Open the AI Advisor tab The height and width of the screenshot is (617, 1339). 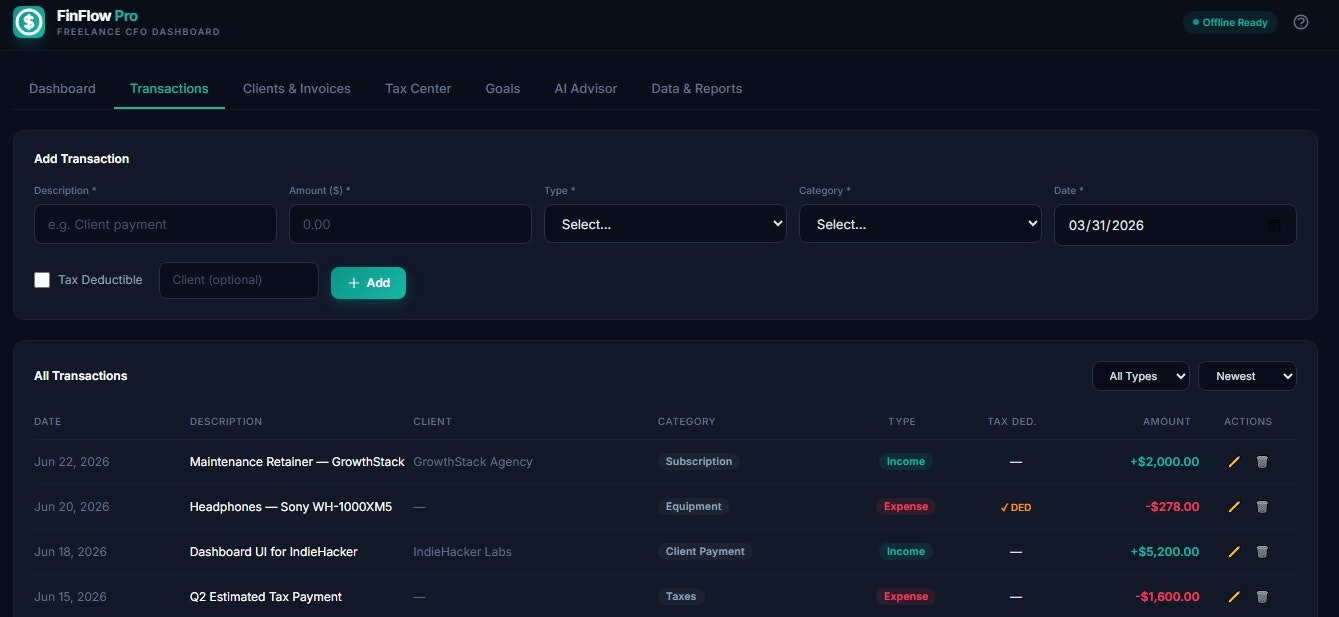pyautogui.click(x=585, y=88)
